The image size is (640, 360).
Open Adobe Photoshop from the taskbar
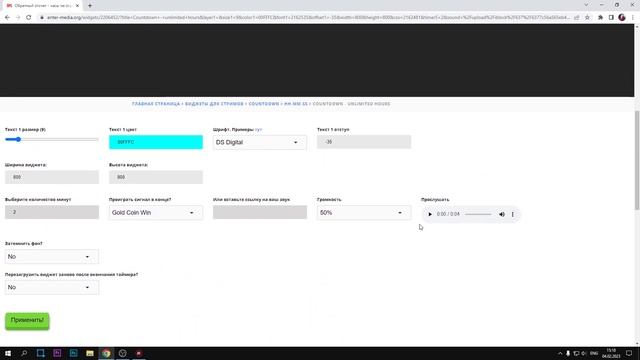pyautogui.click(x=73, y=353)
